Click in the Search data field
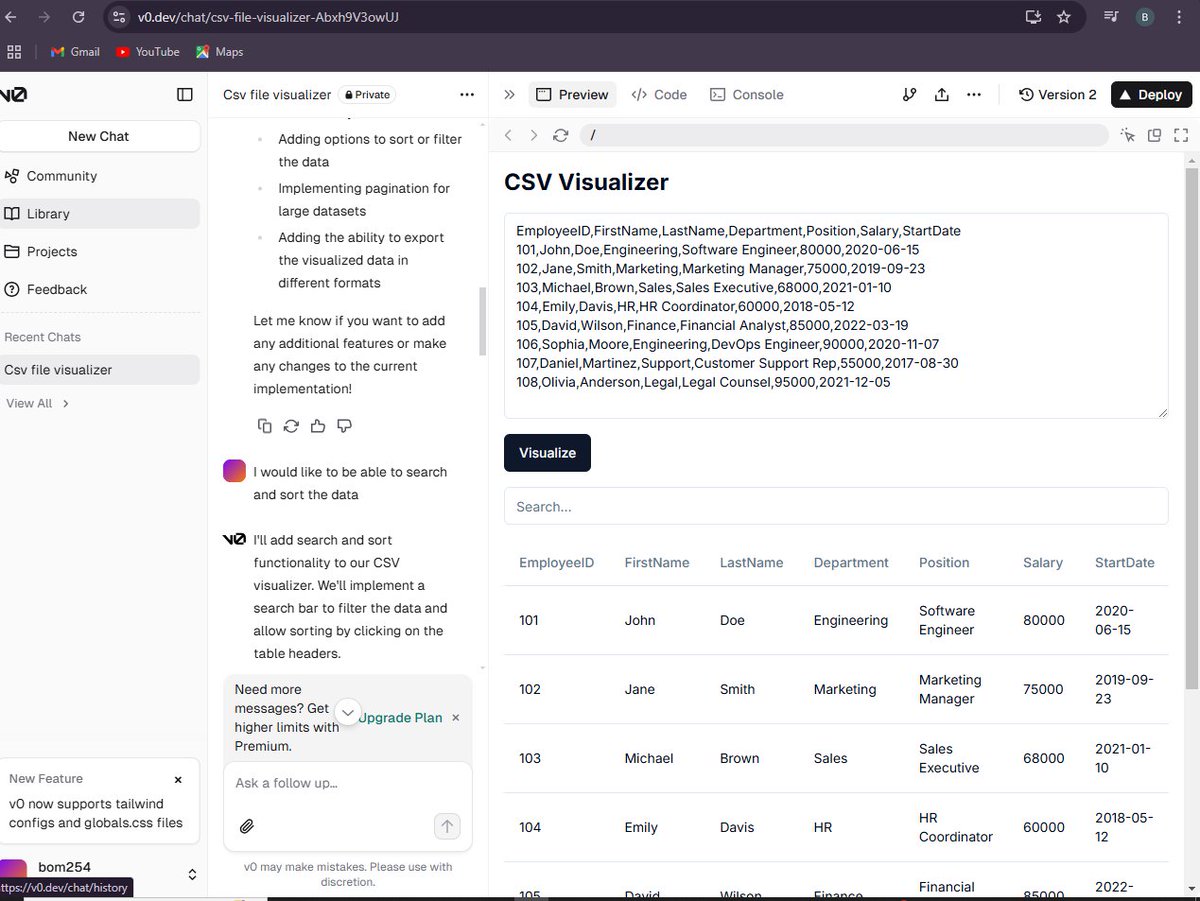Screen dimensions: 1200x901 [836, 506]
